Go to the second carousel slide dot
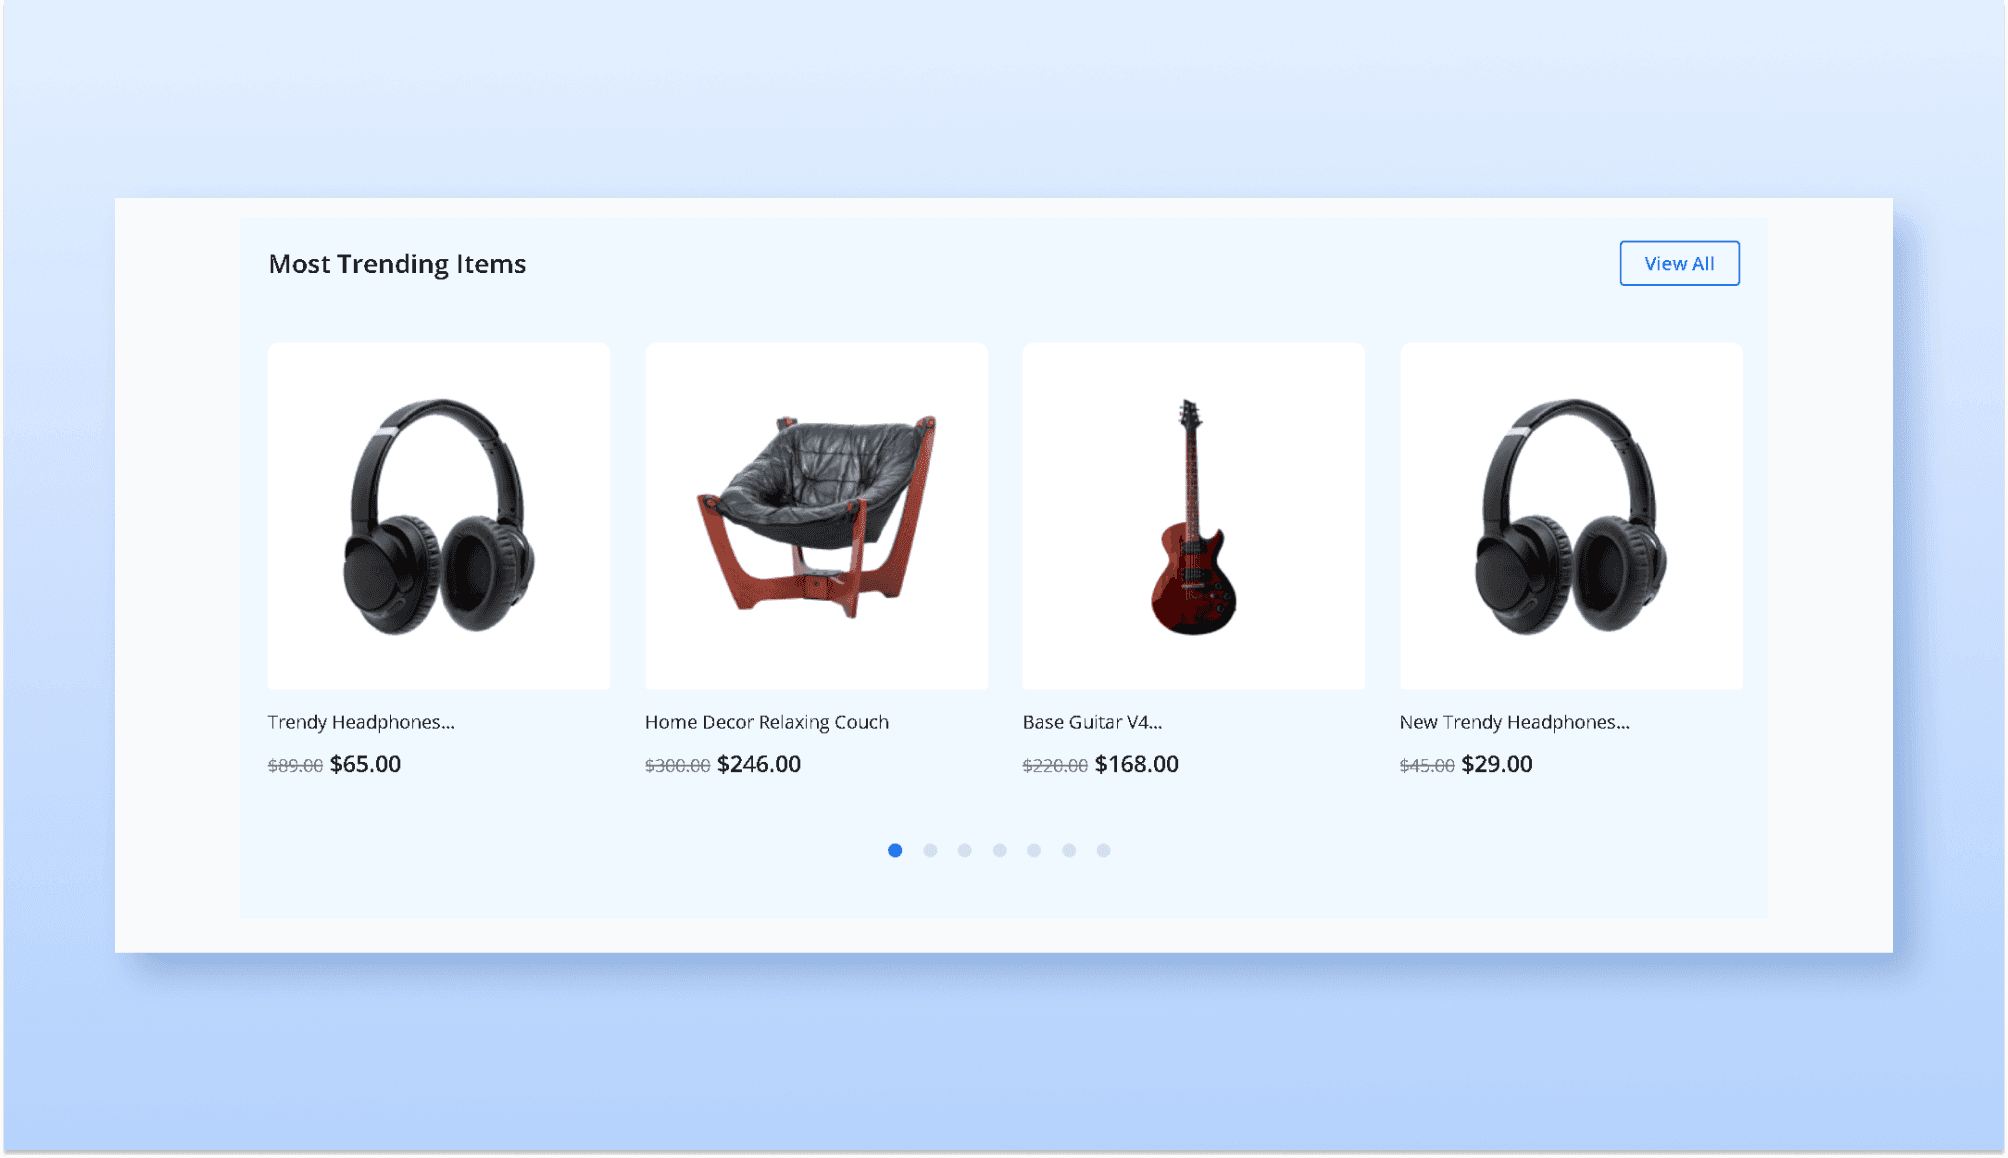The image size is (2008, 1158). click(x=930, y=850)
